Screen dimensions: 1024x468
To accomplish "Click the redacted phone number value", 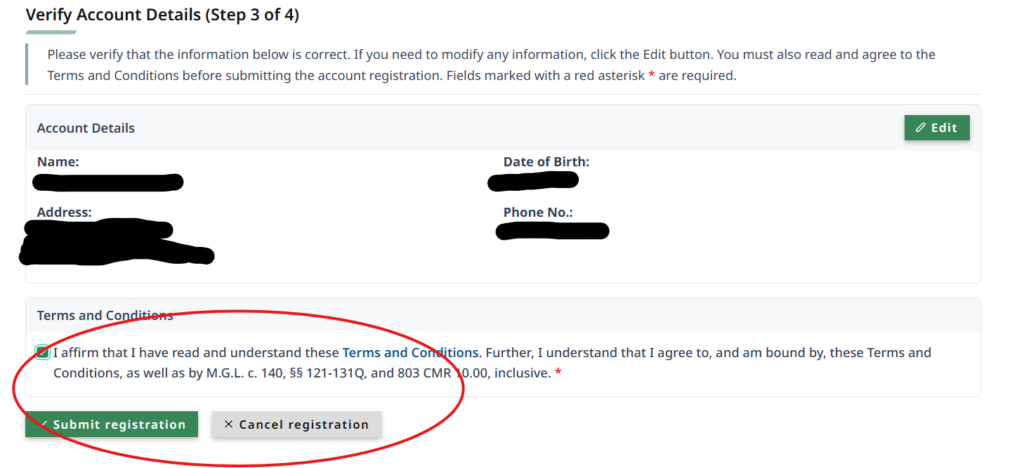I will coord(552,231).
